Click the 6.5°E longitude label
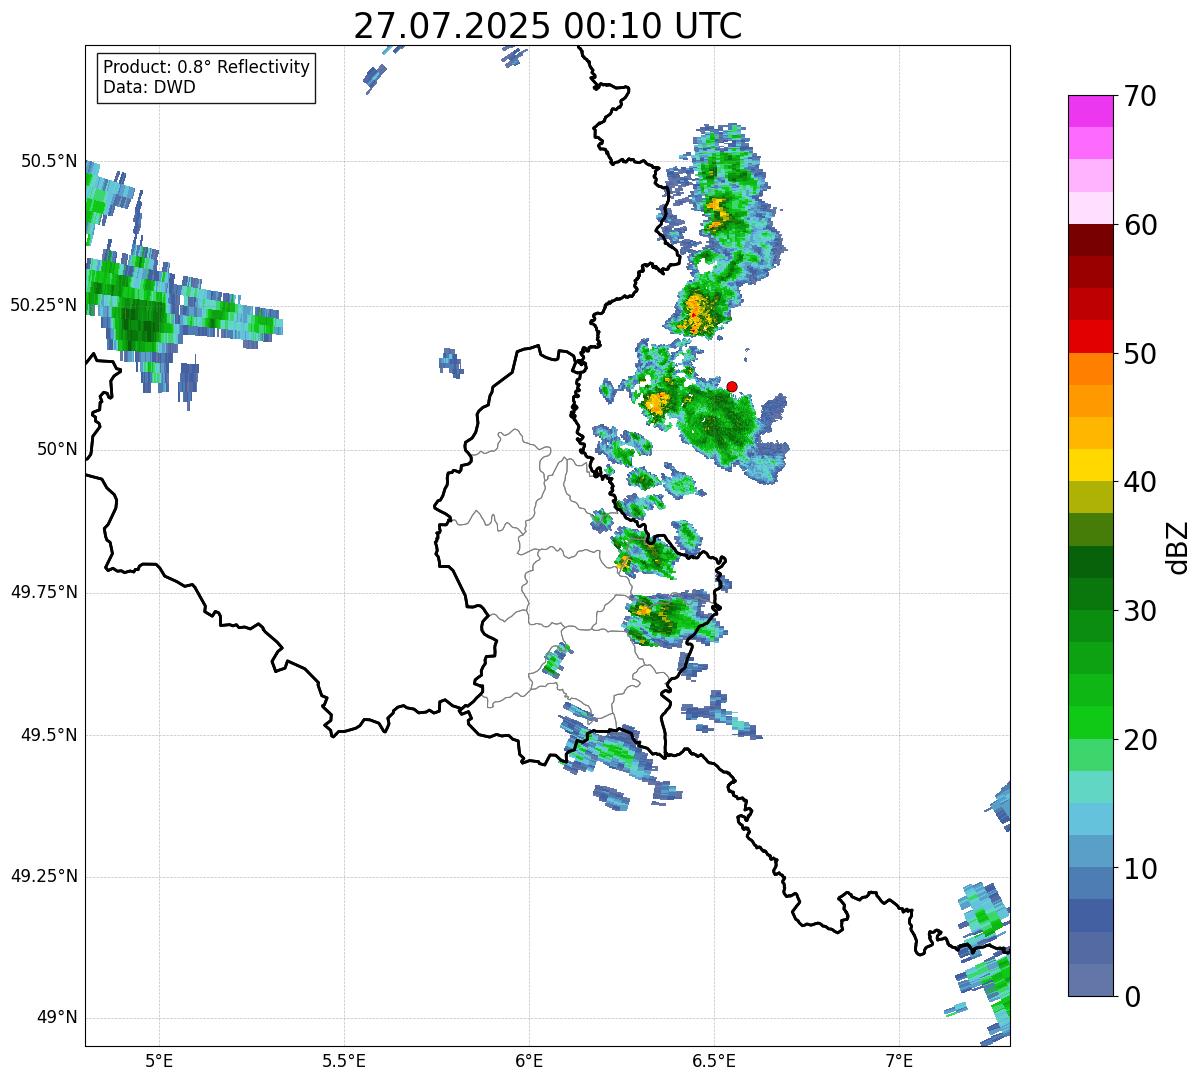 coord(715,1061)
